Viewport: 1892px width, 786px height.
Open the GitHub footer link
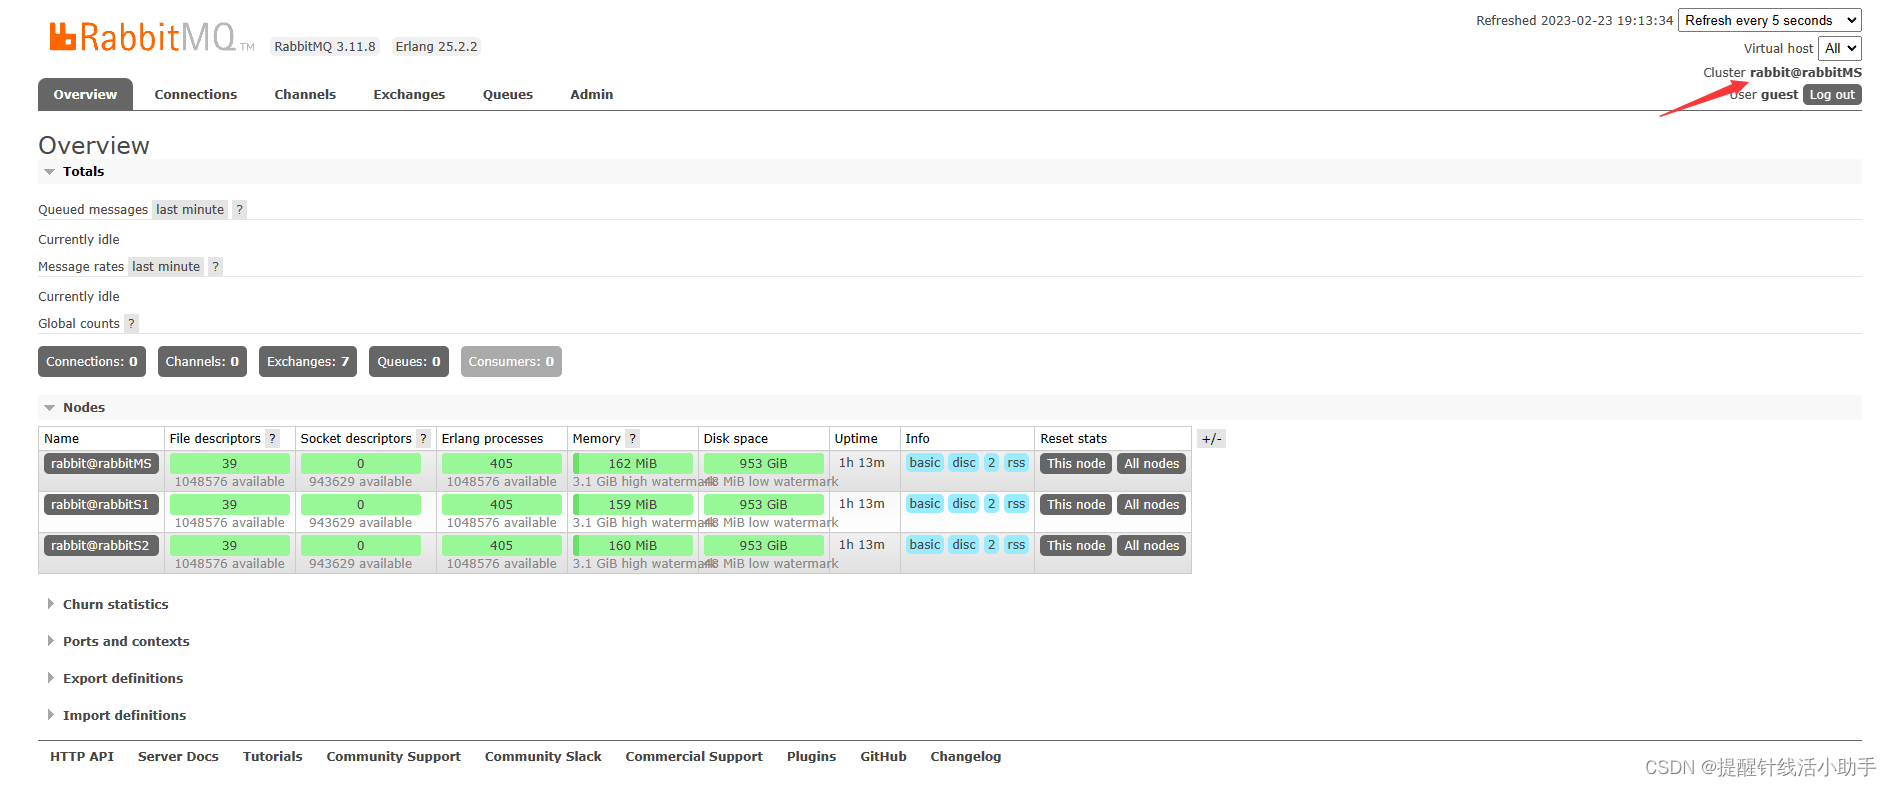point(883,757)
